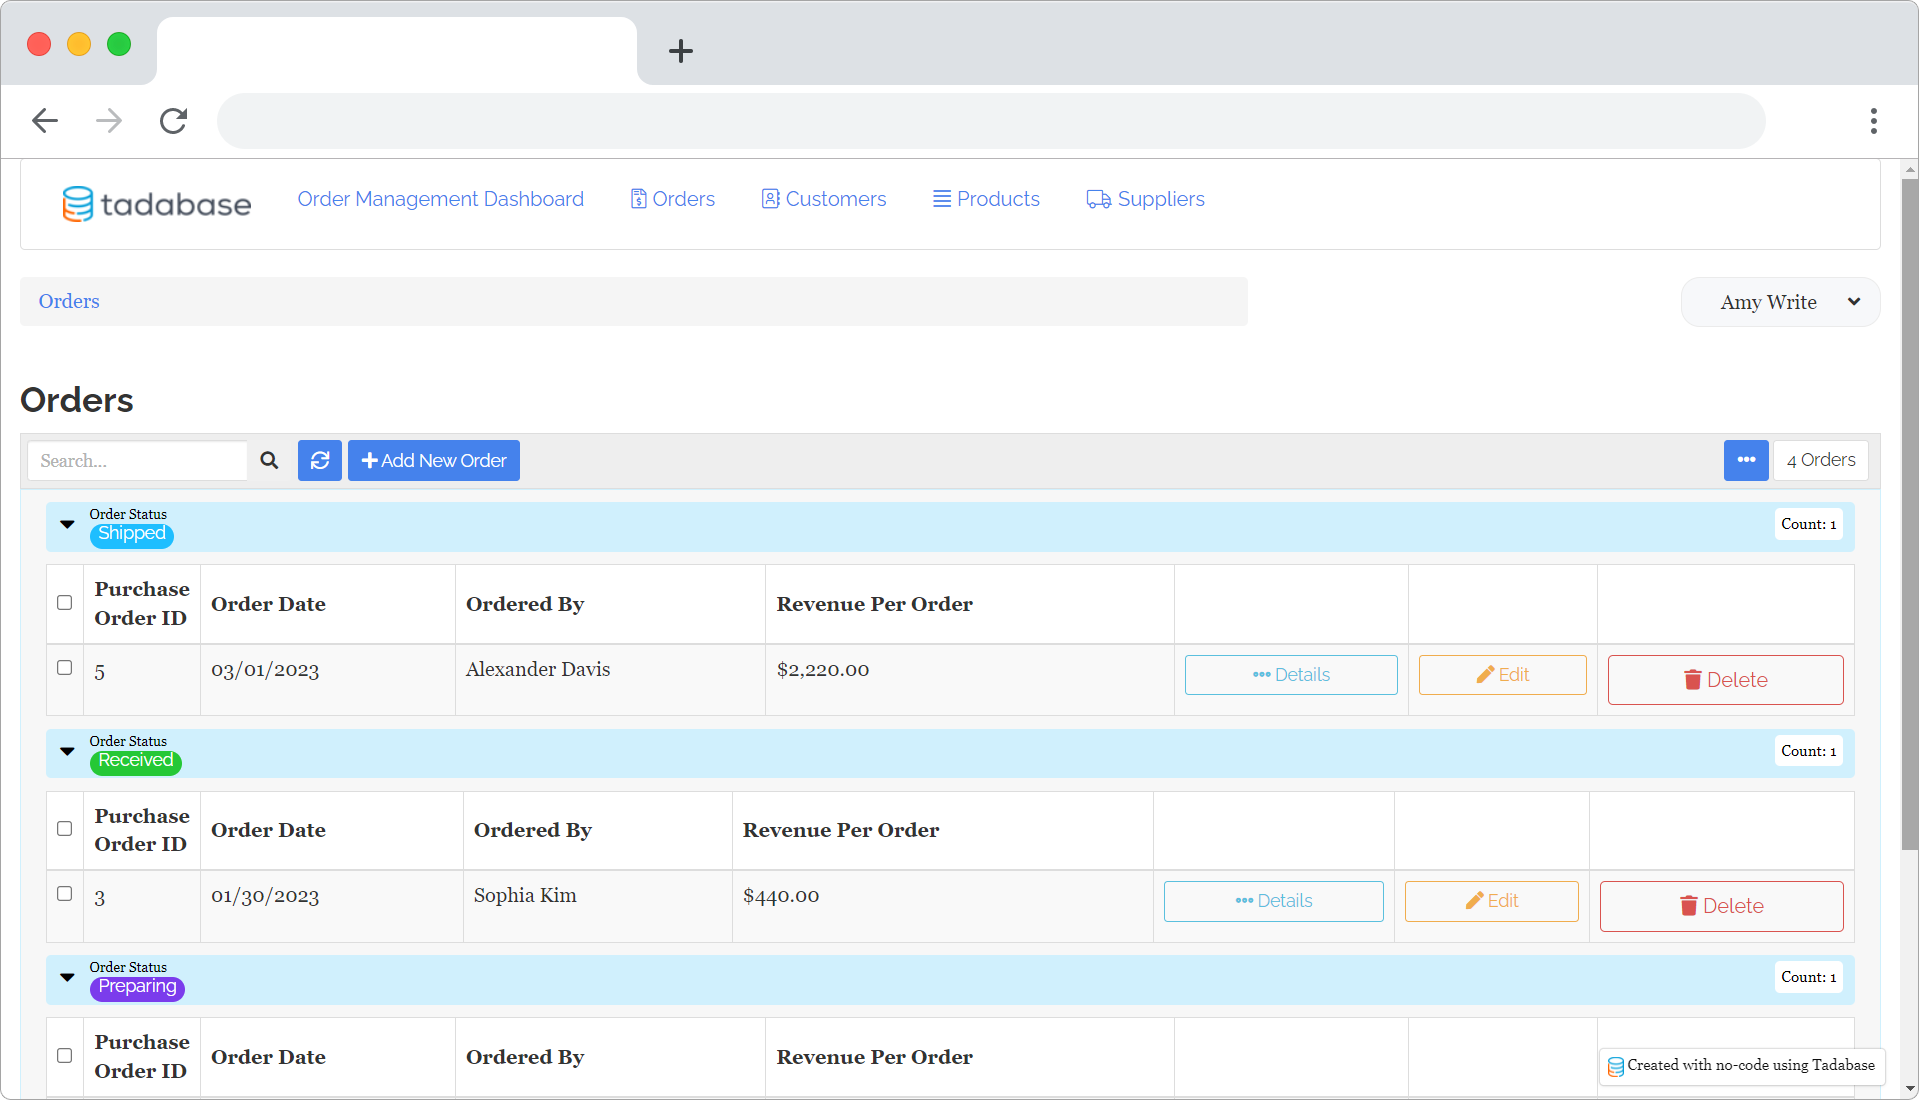Image resolution: width=1919 pixels, height=1100 pixels.
Task: Open the Customers navigation menu item
Action: [x=824, y=199]
